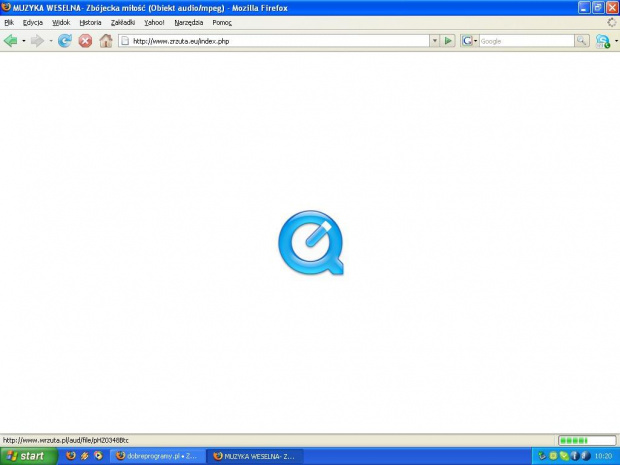Go to the Home page icon
Screen dimensions: 620x465
(x=106, y=41)
